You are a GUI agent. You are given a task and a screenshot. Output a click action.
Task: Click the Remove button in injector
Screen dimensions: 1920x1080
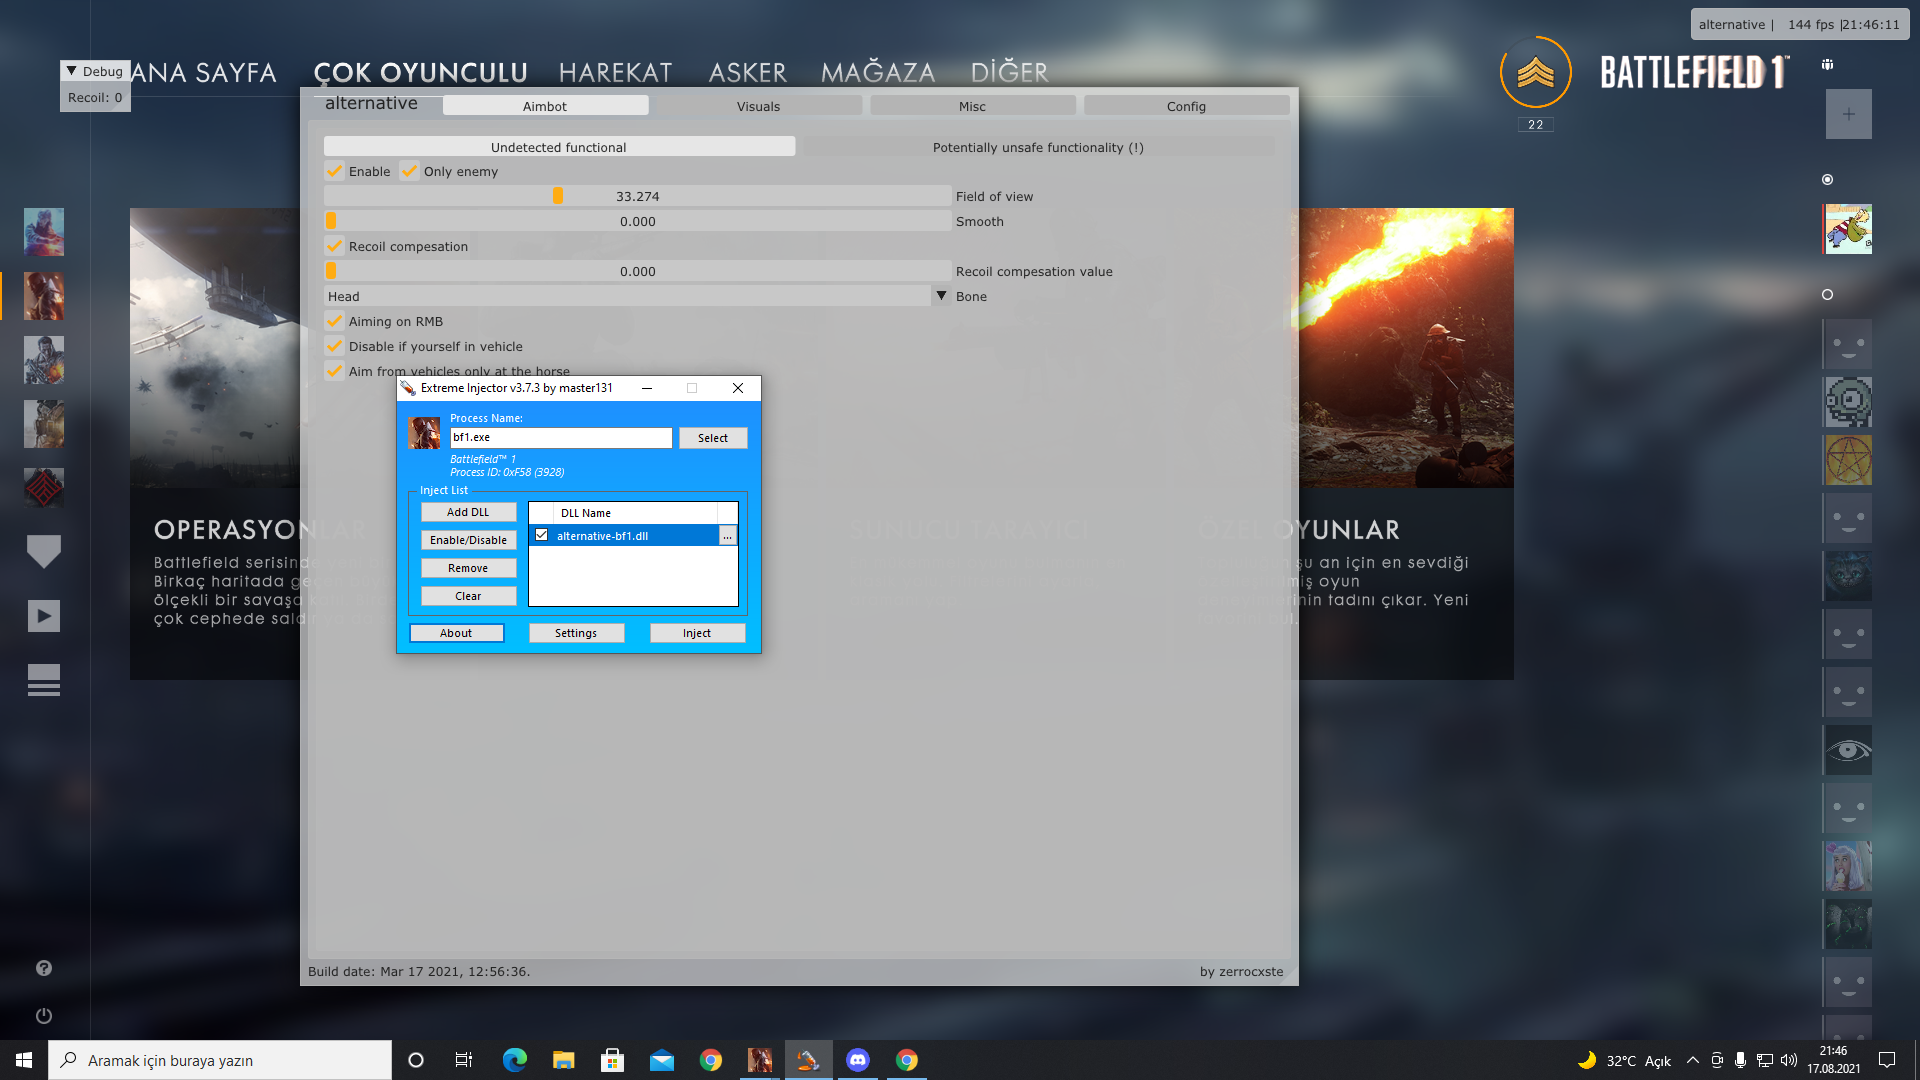pos(468,568)
